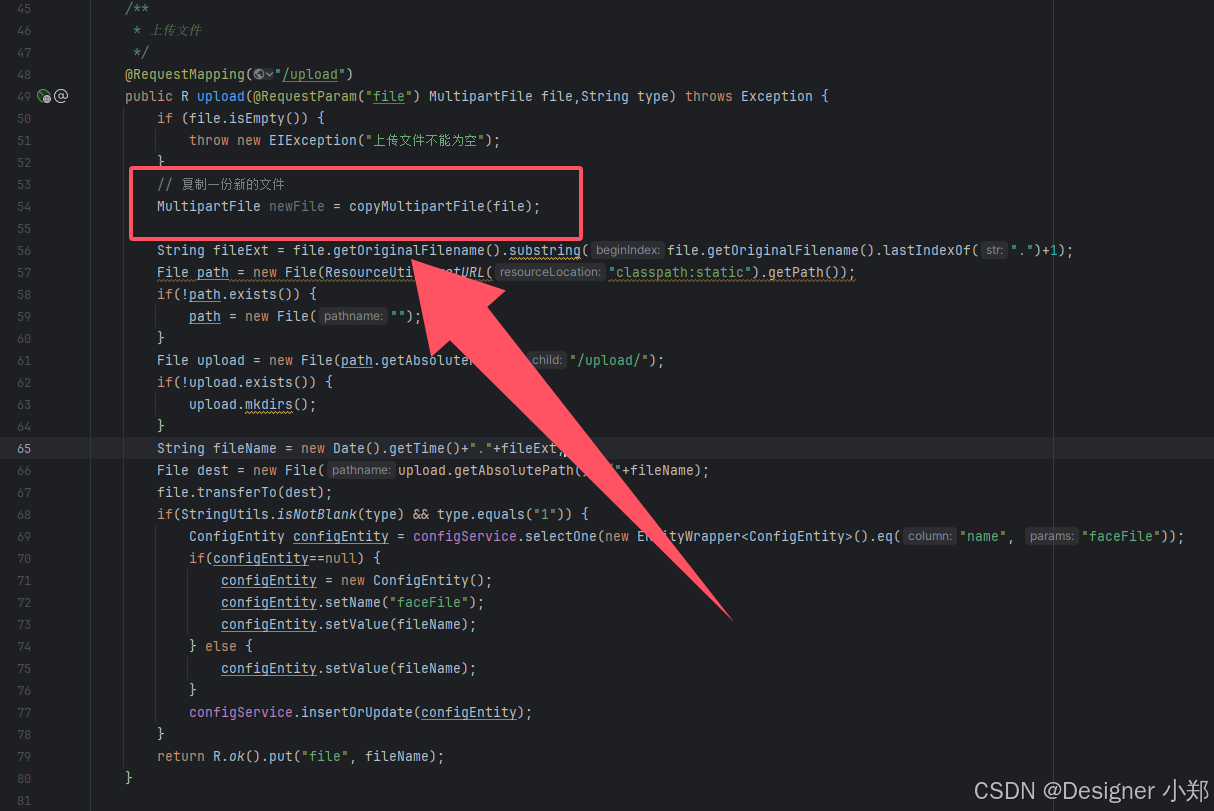Screen dimensions: 1214x811
Task: Open the chevron dropdown beside the globe icon
Action: coord(270,74)
